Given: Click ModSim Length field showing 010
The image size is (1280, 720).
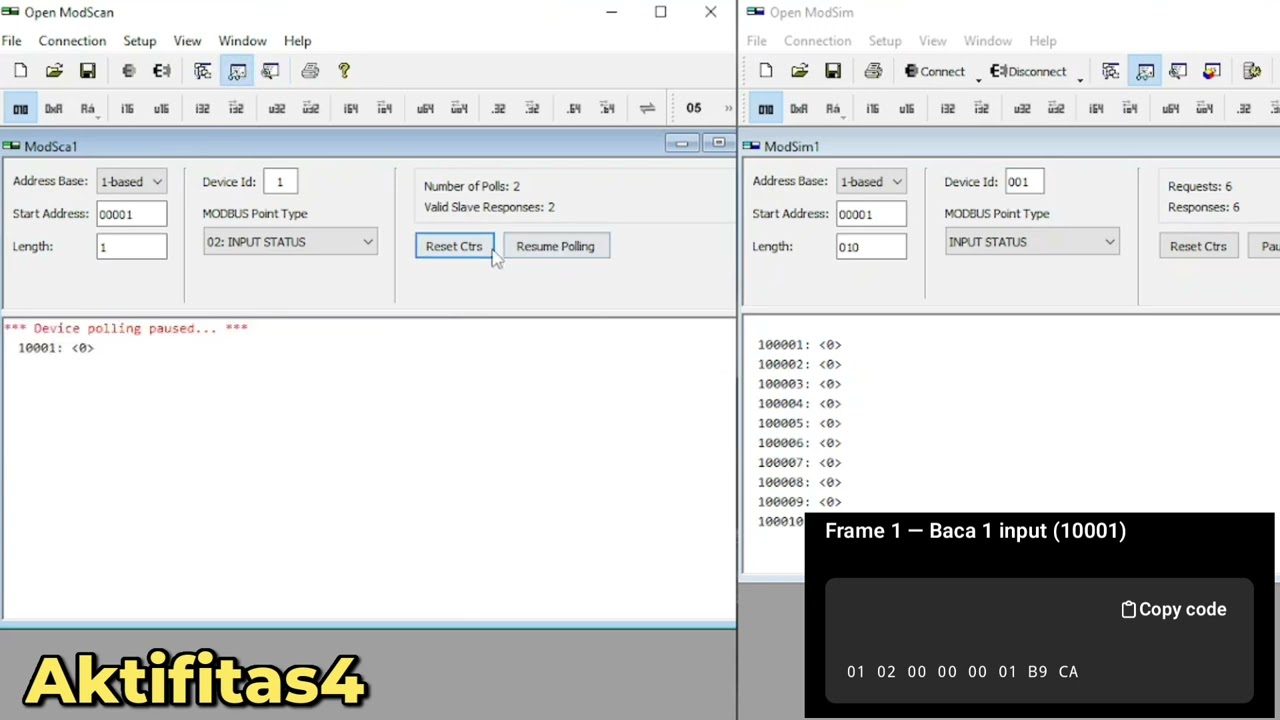Looking at the screenshot, I should 871,247.
